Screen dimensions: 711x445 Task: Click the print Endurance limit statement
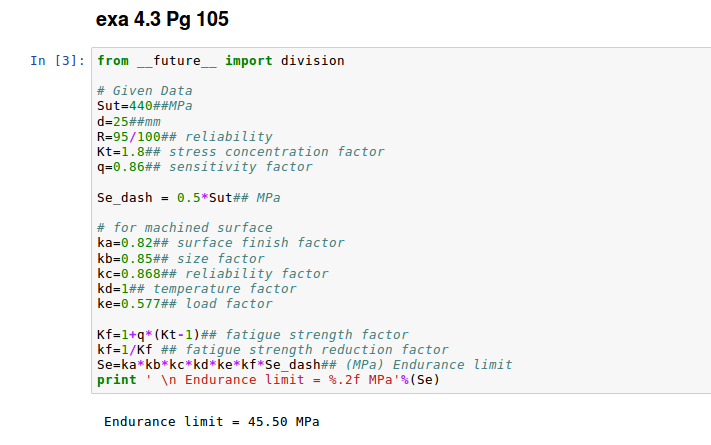point(268,380)
